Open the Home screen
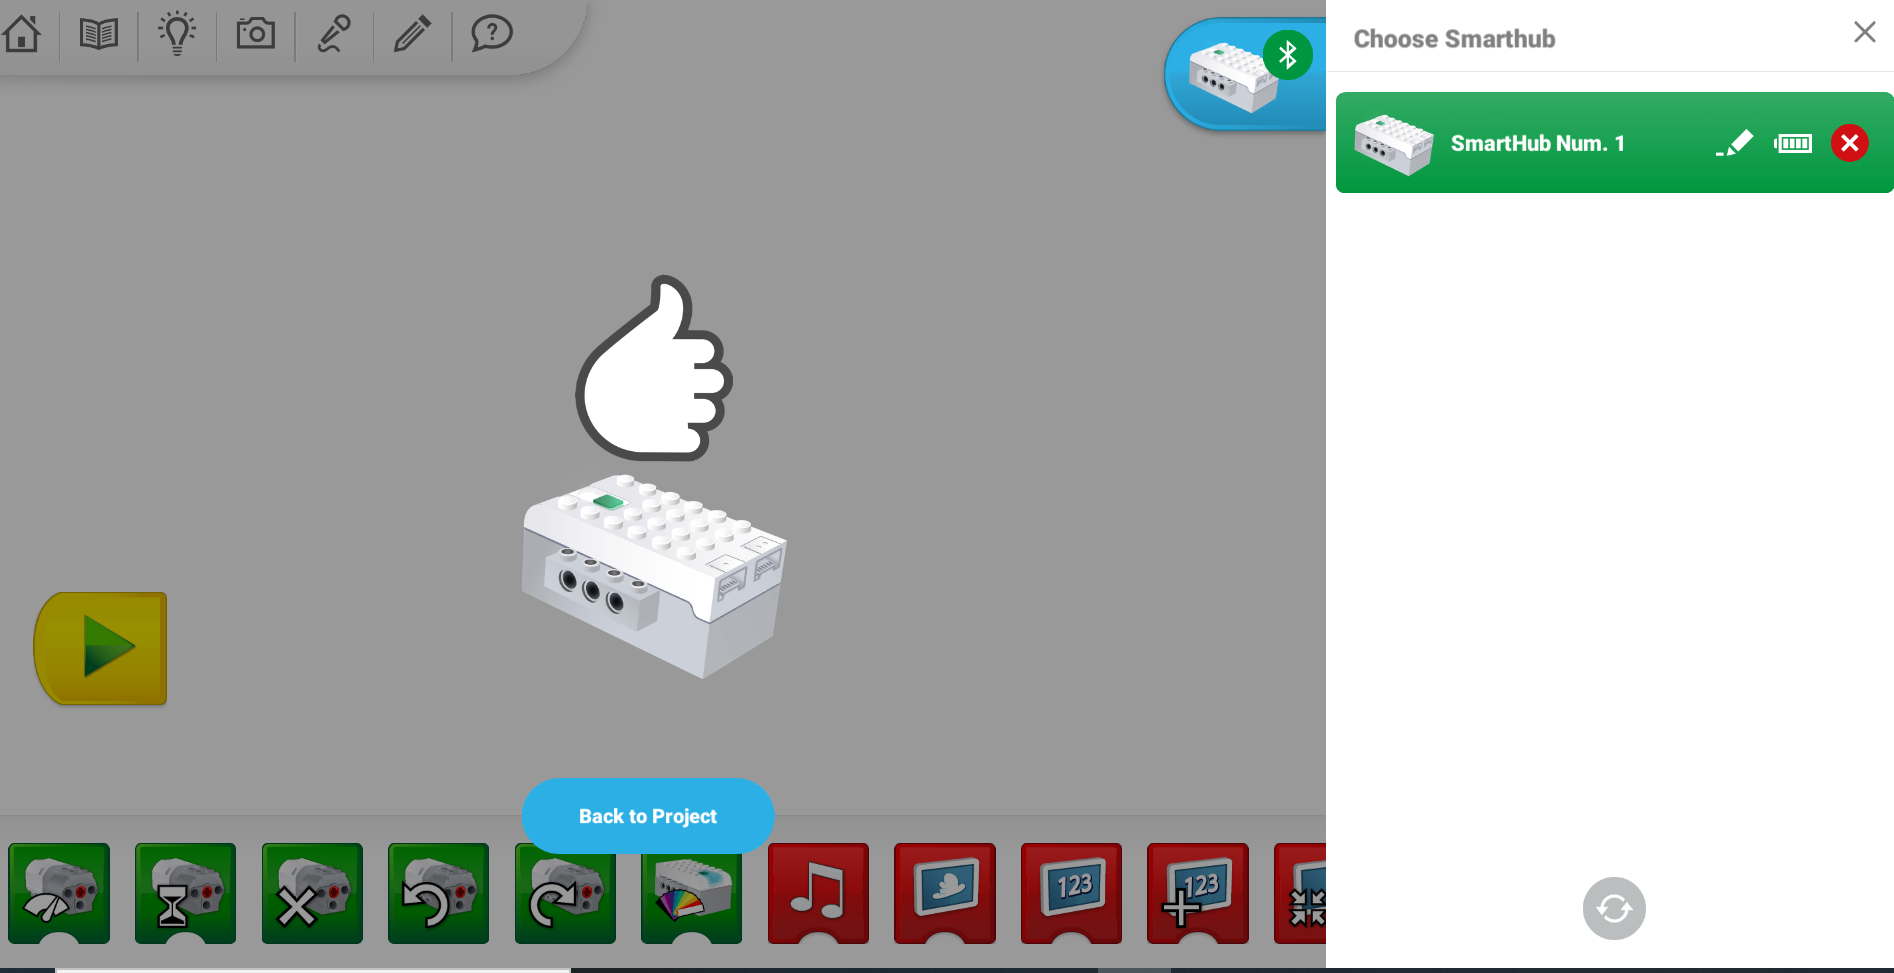 coord(22,34)
